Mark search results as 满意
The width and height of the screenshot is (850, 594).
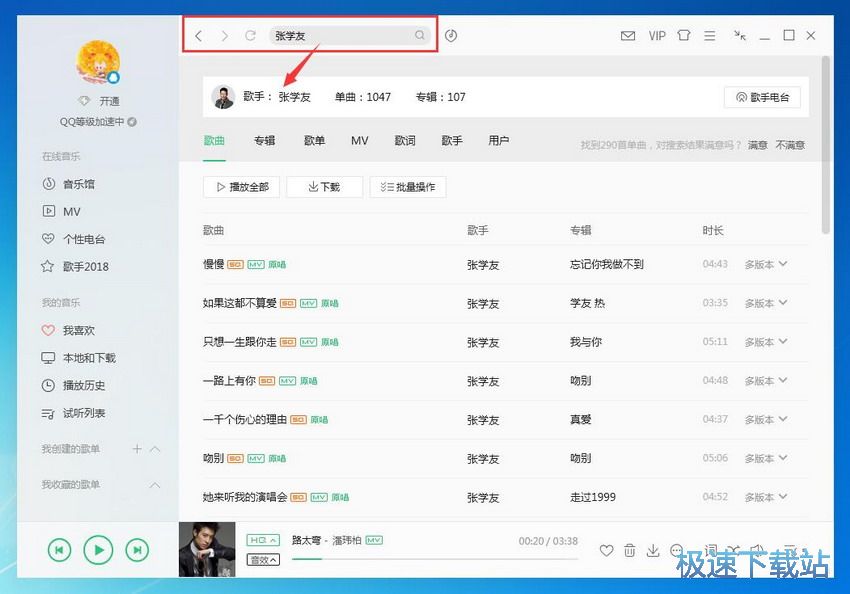[757, 145]
